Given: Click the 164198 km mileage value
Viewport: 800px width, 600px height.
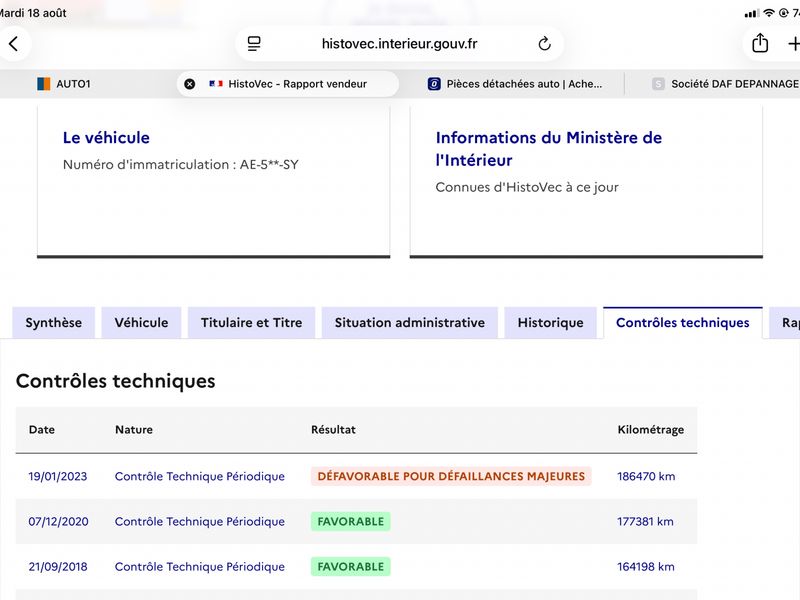Looking at the screenshot, I should (646, 566).
